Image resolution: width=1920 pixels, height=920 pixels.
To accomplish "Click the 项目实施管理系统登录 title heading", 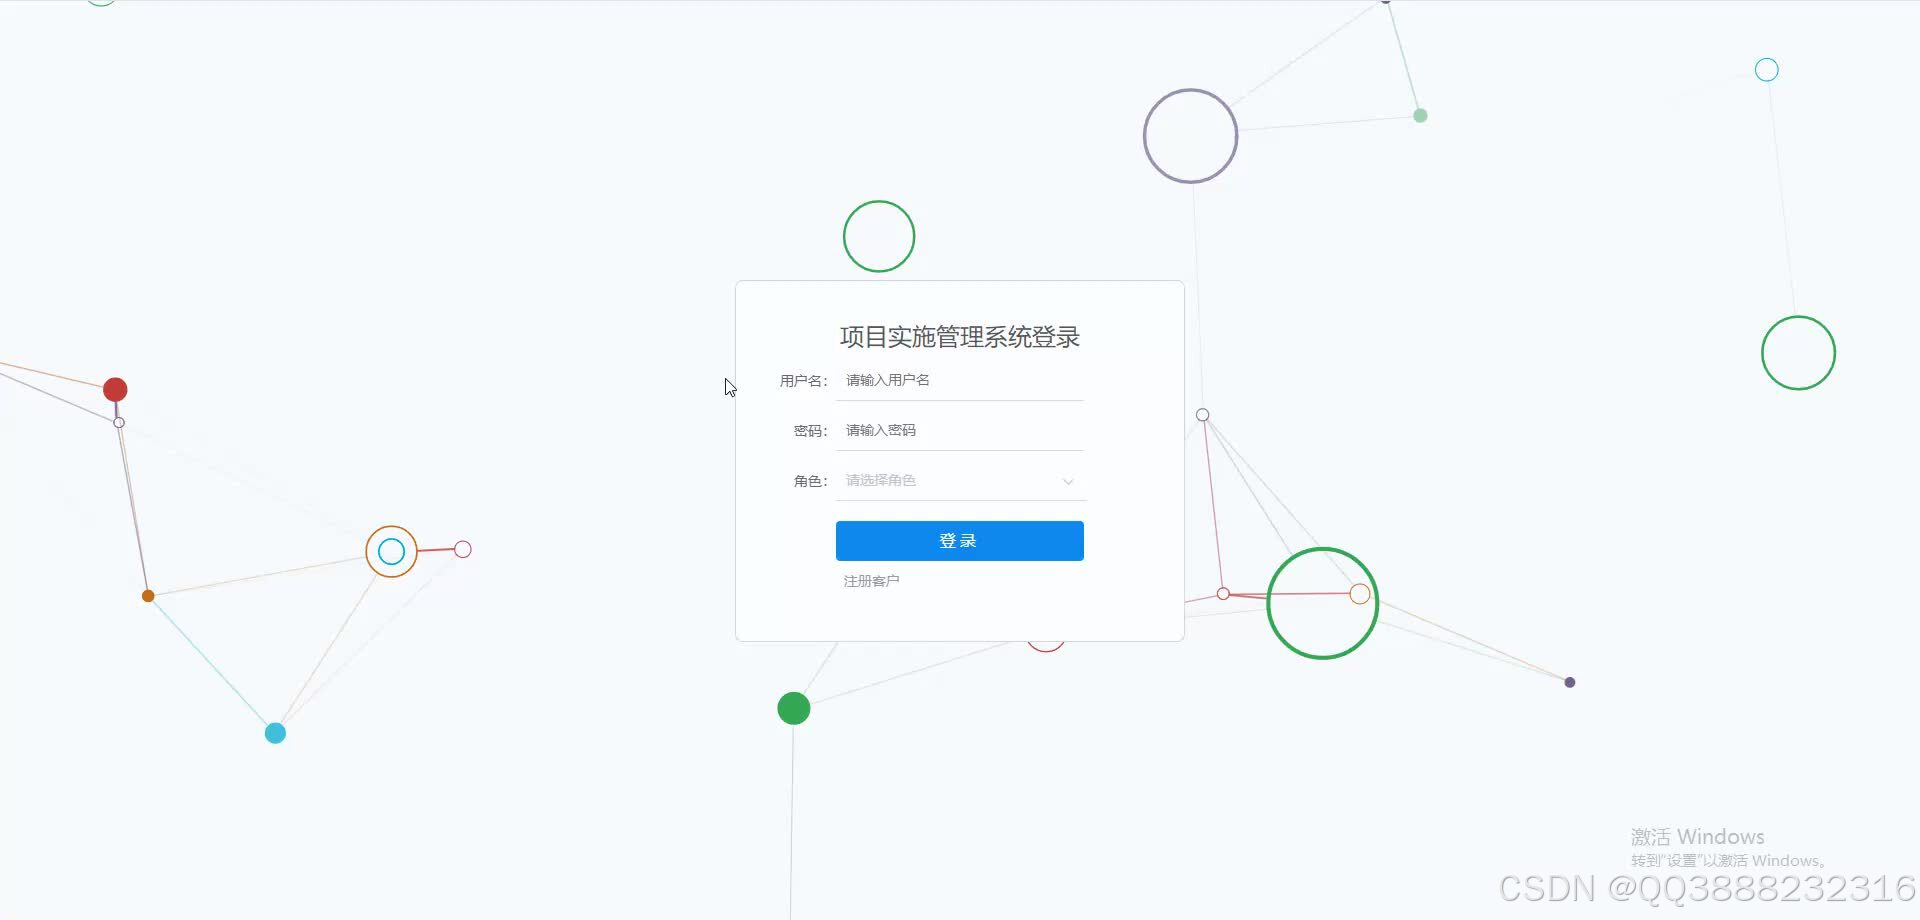I will click(x=960, y=337).
